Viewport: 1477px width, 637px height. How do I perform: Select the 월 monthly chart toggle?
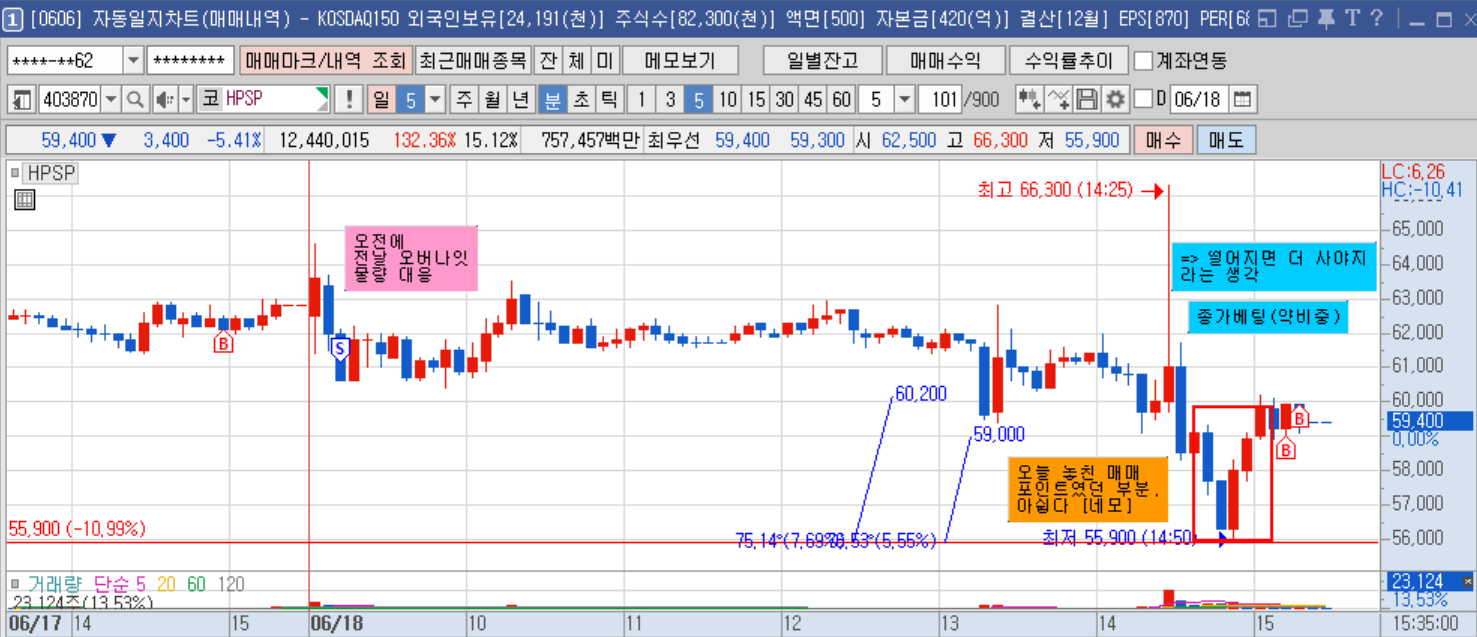point(493,100)
